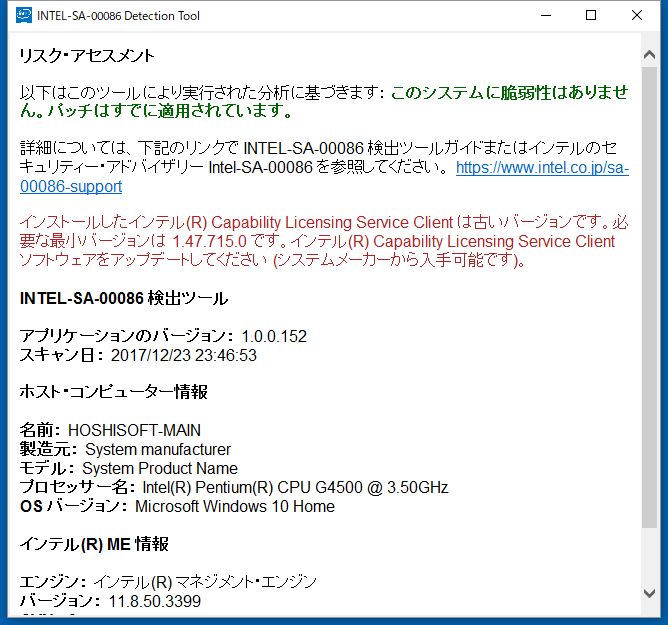Click the INTEL-SA-00086 Detection Tool app icon
This screenshot has width=668, height=625.
23,15
